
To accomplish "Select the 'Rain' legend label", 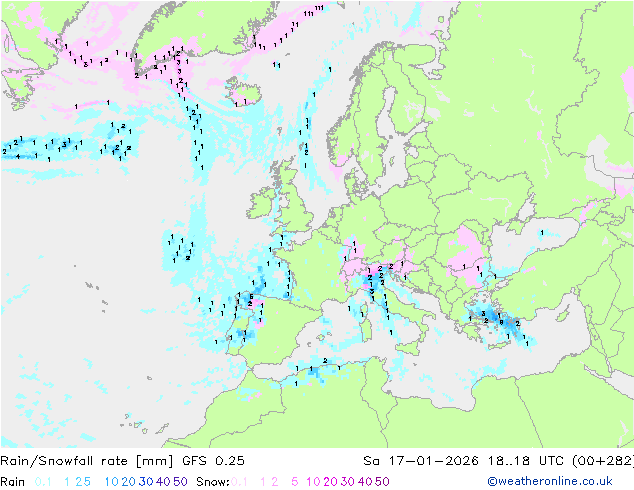I will click(x=13, y=482).
